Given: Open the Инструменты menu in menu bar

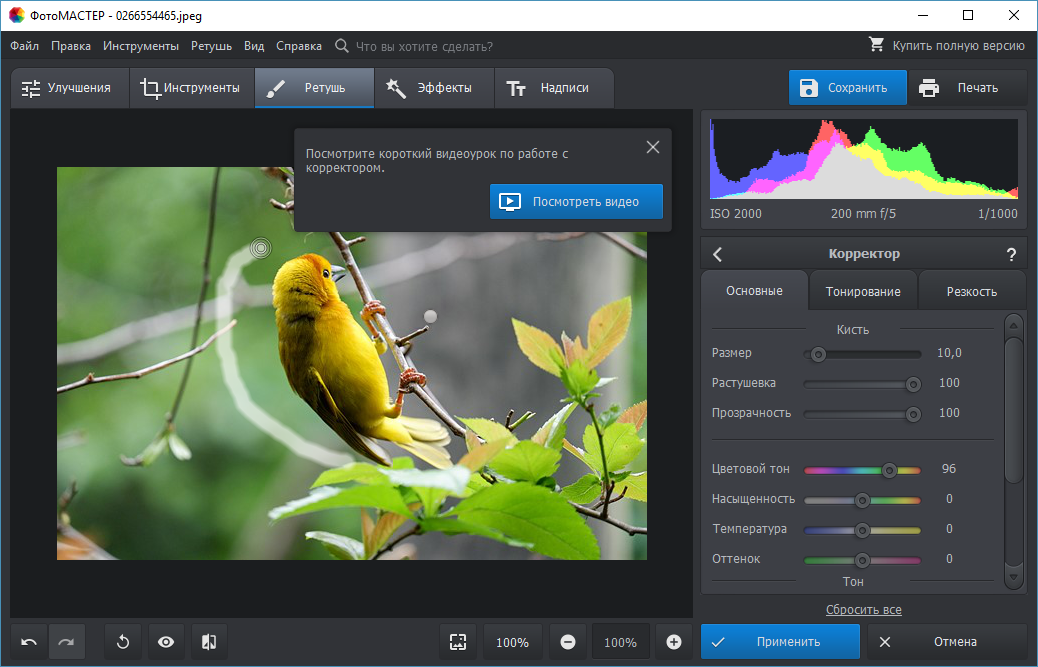Looking at the screenshot, I should [141, 46].
